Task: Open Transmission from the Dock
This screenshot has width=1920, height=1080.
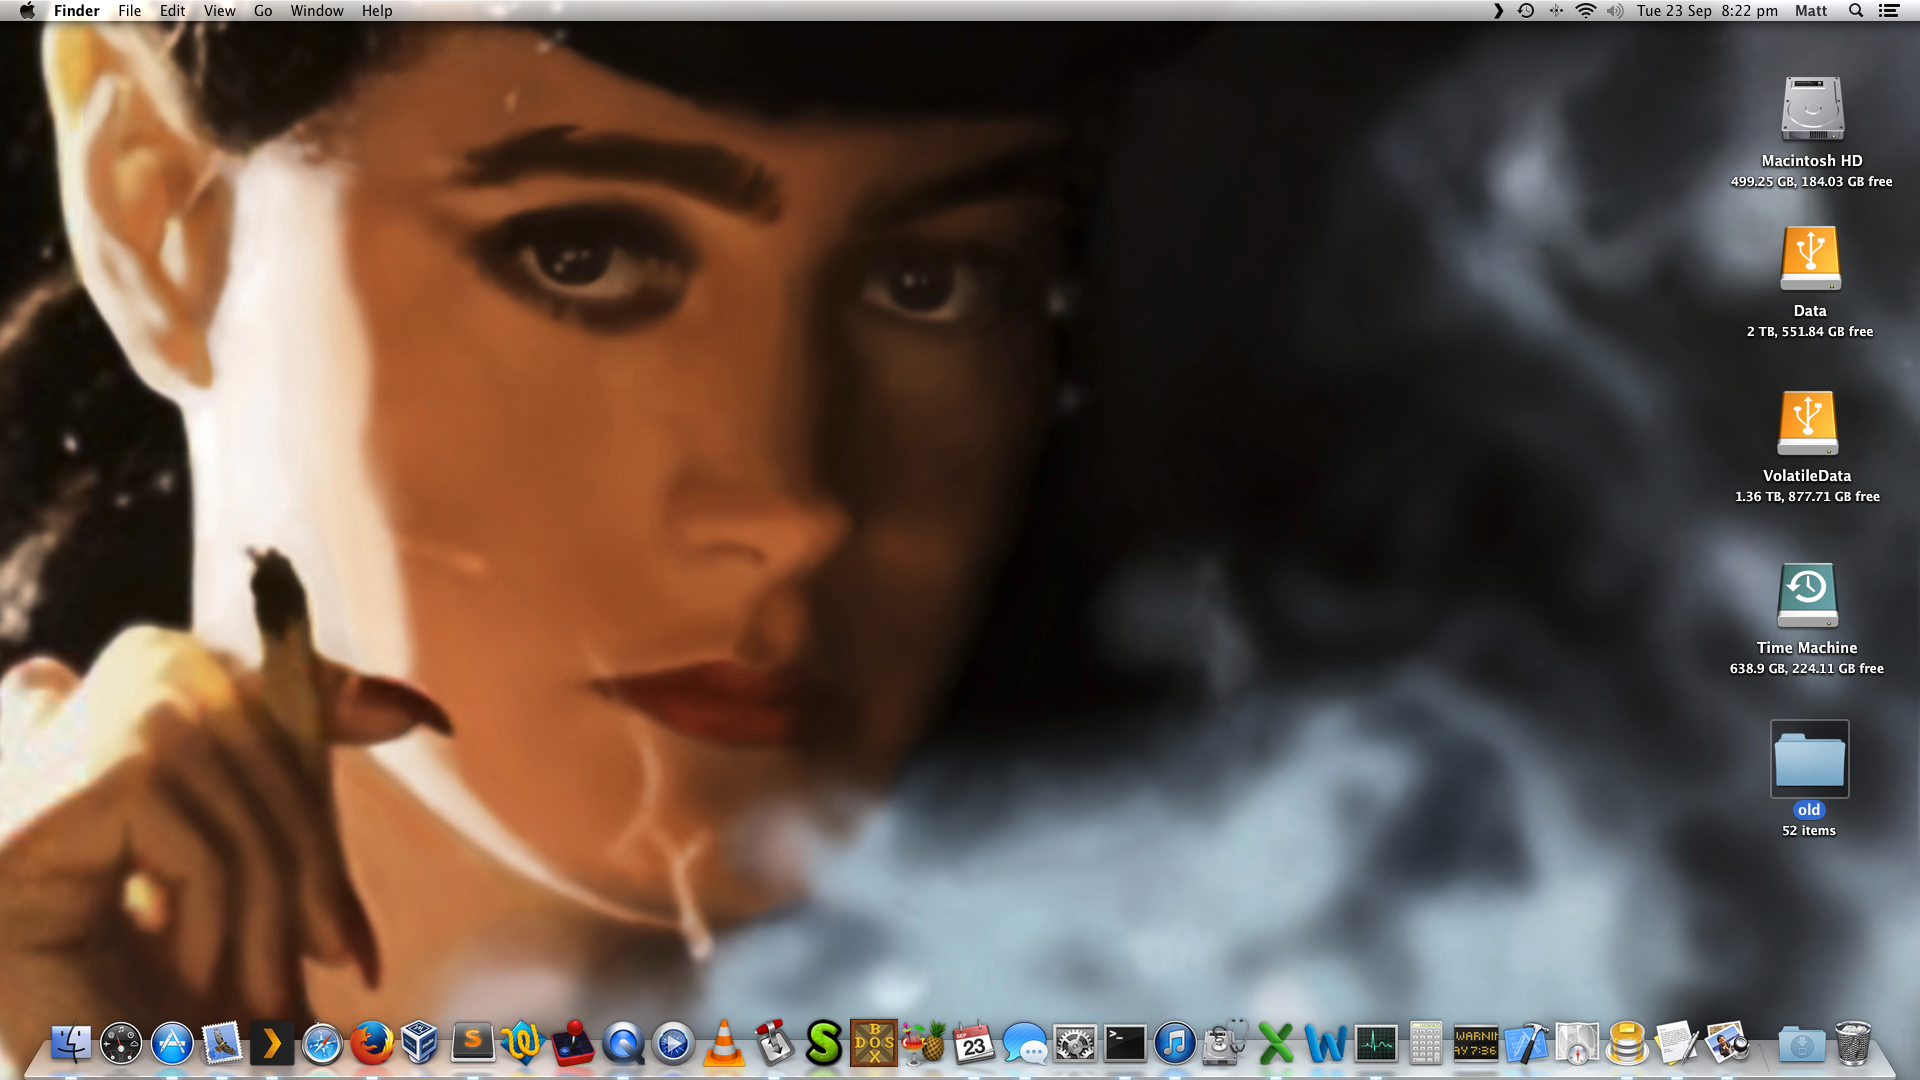Action: 774,1044
